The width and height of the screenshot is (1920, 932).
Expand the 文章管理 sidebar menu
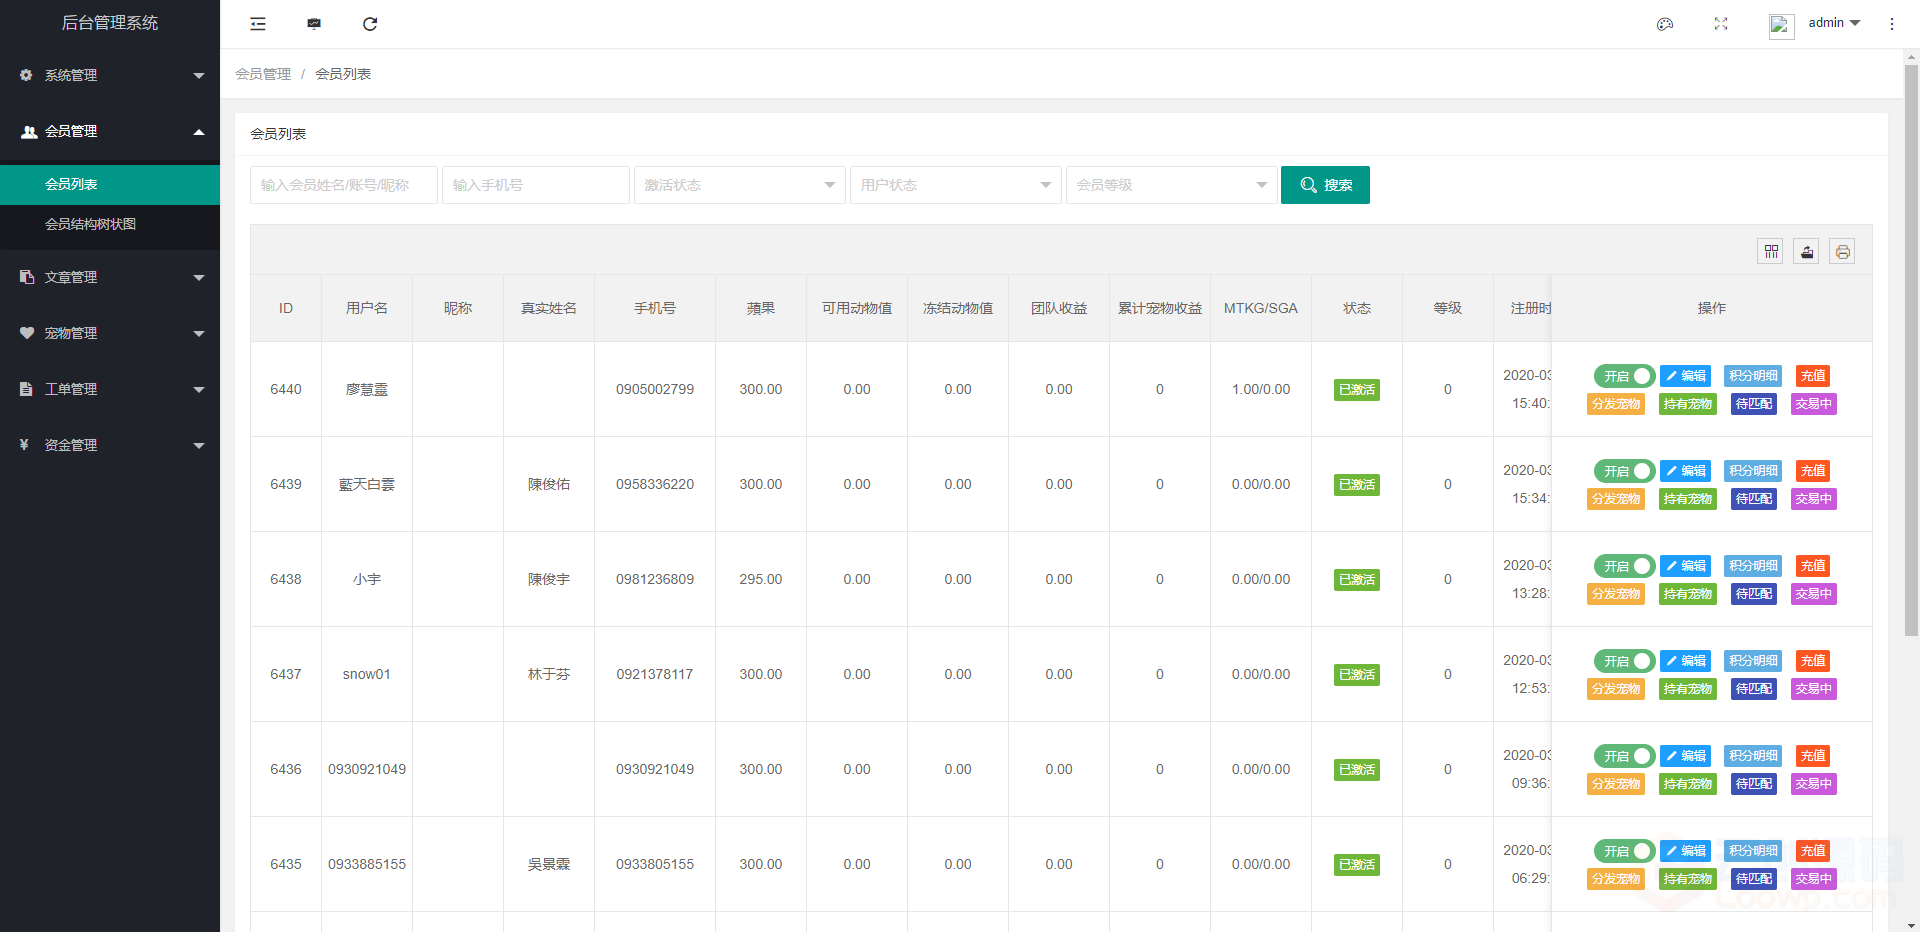110,277
